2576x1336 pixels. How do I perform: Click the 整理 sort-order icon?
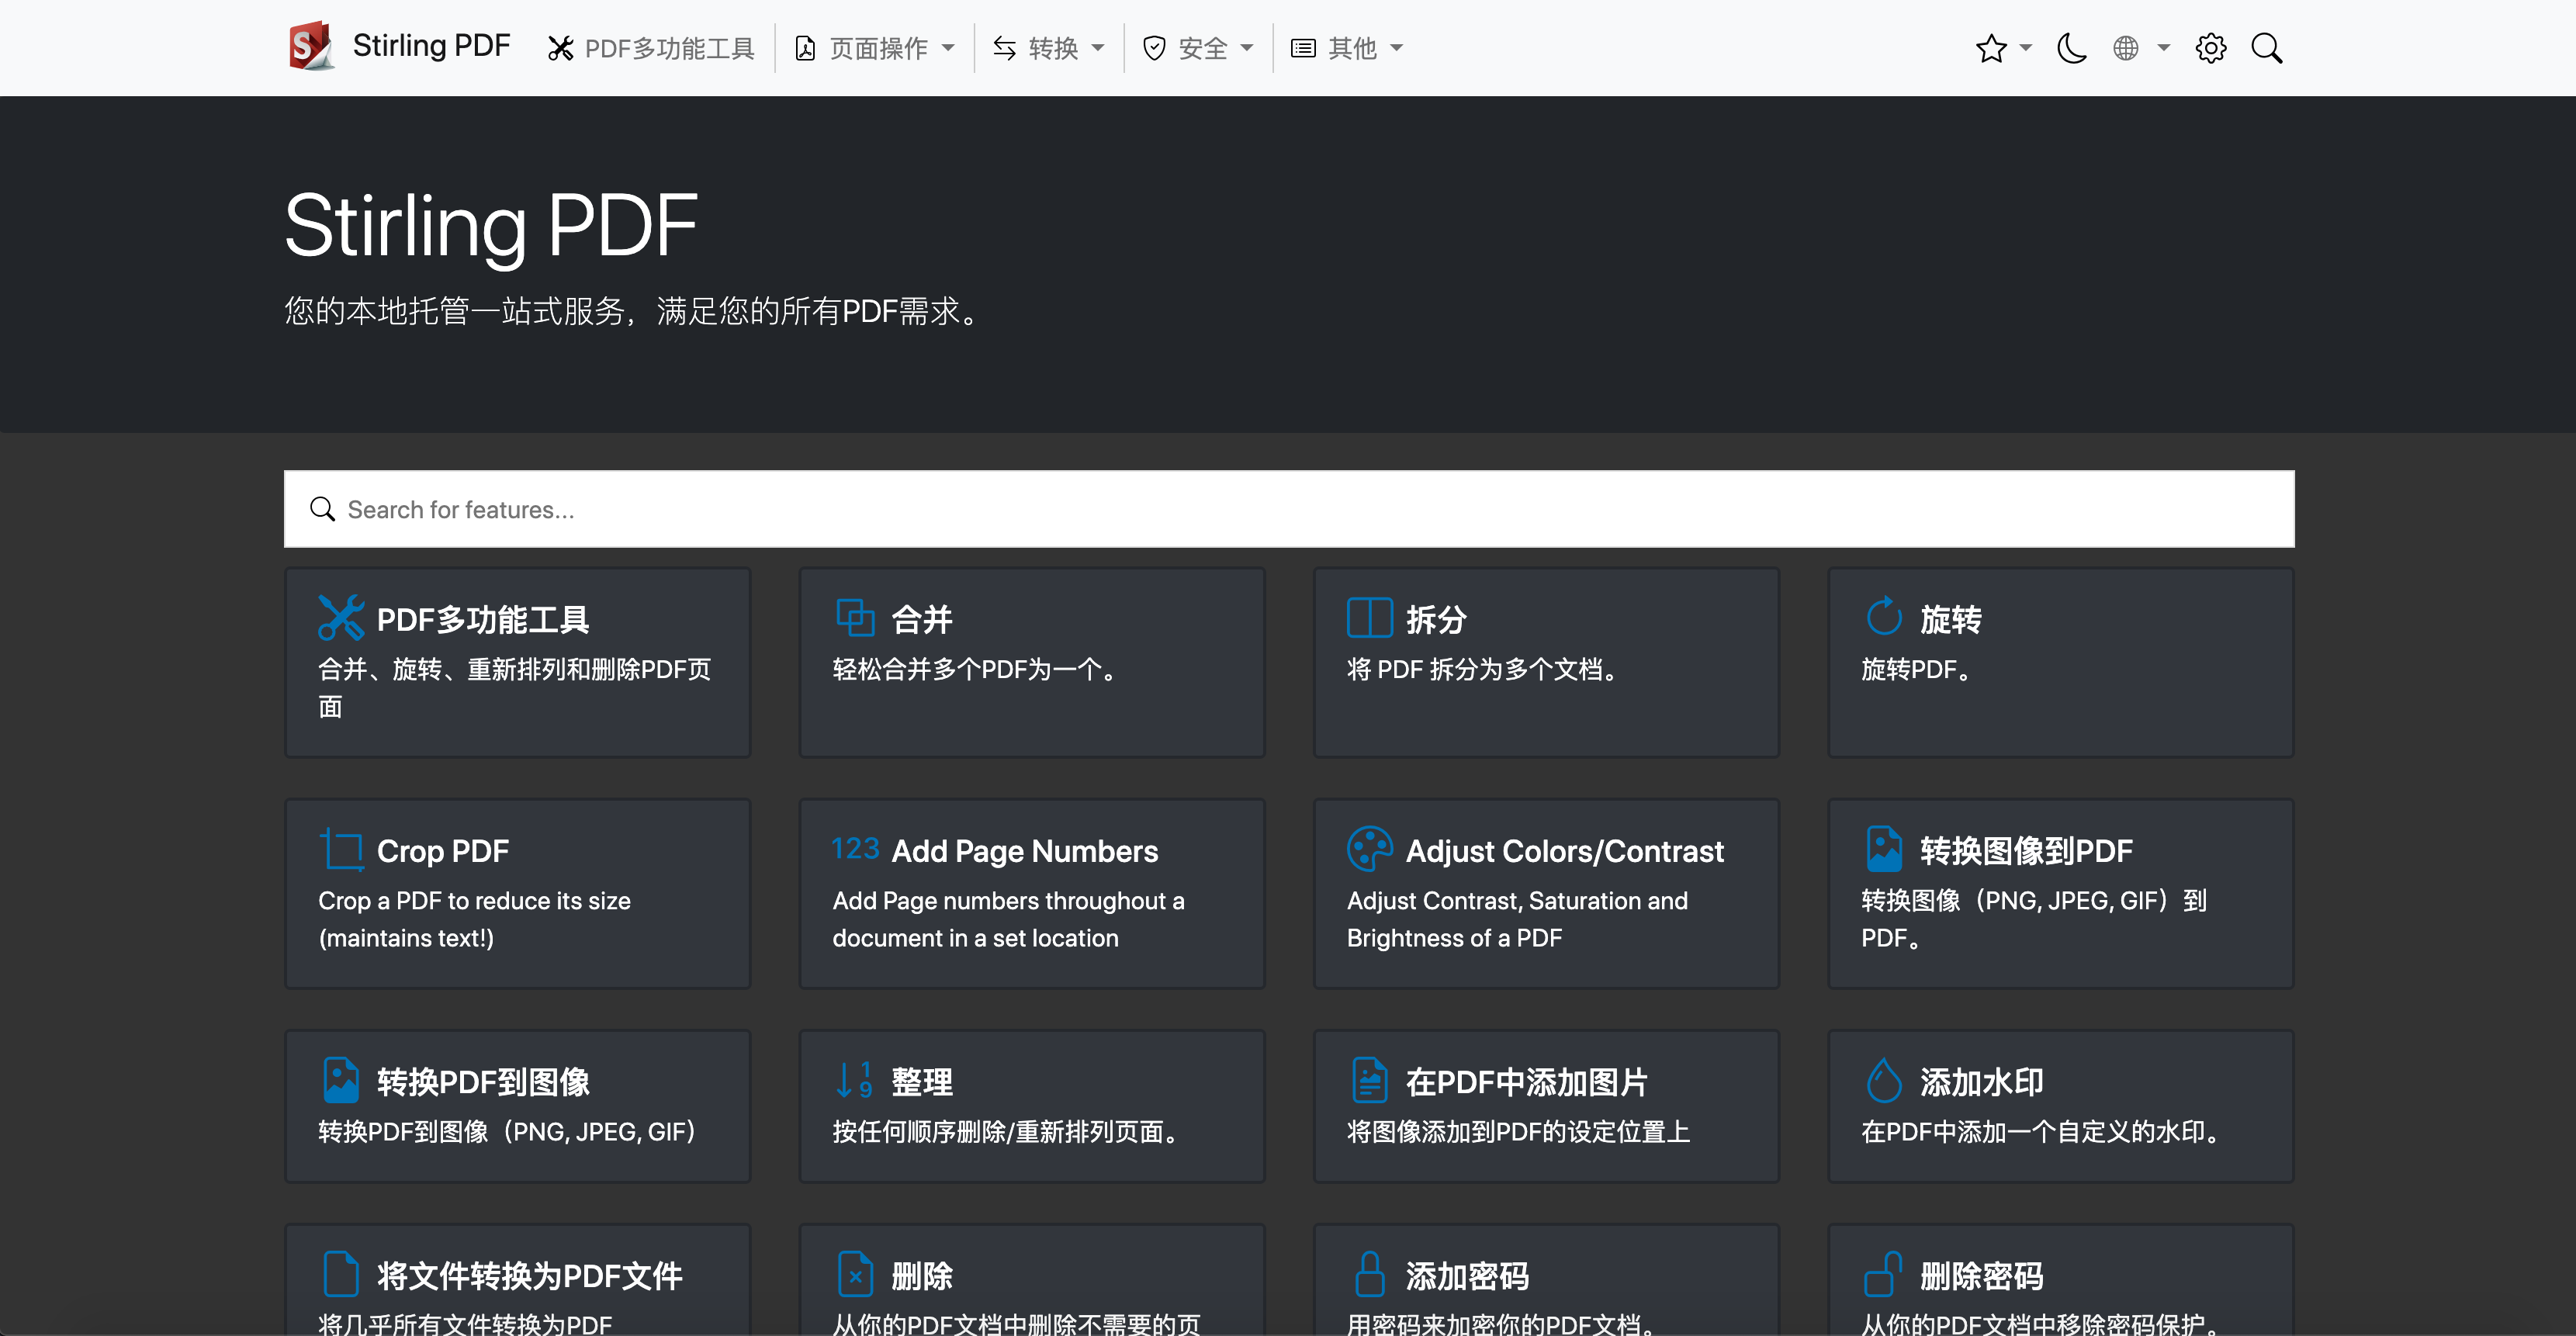pos(855,1080)
